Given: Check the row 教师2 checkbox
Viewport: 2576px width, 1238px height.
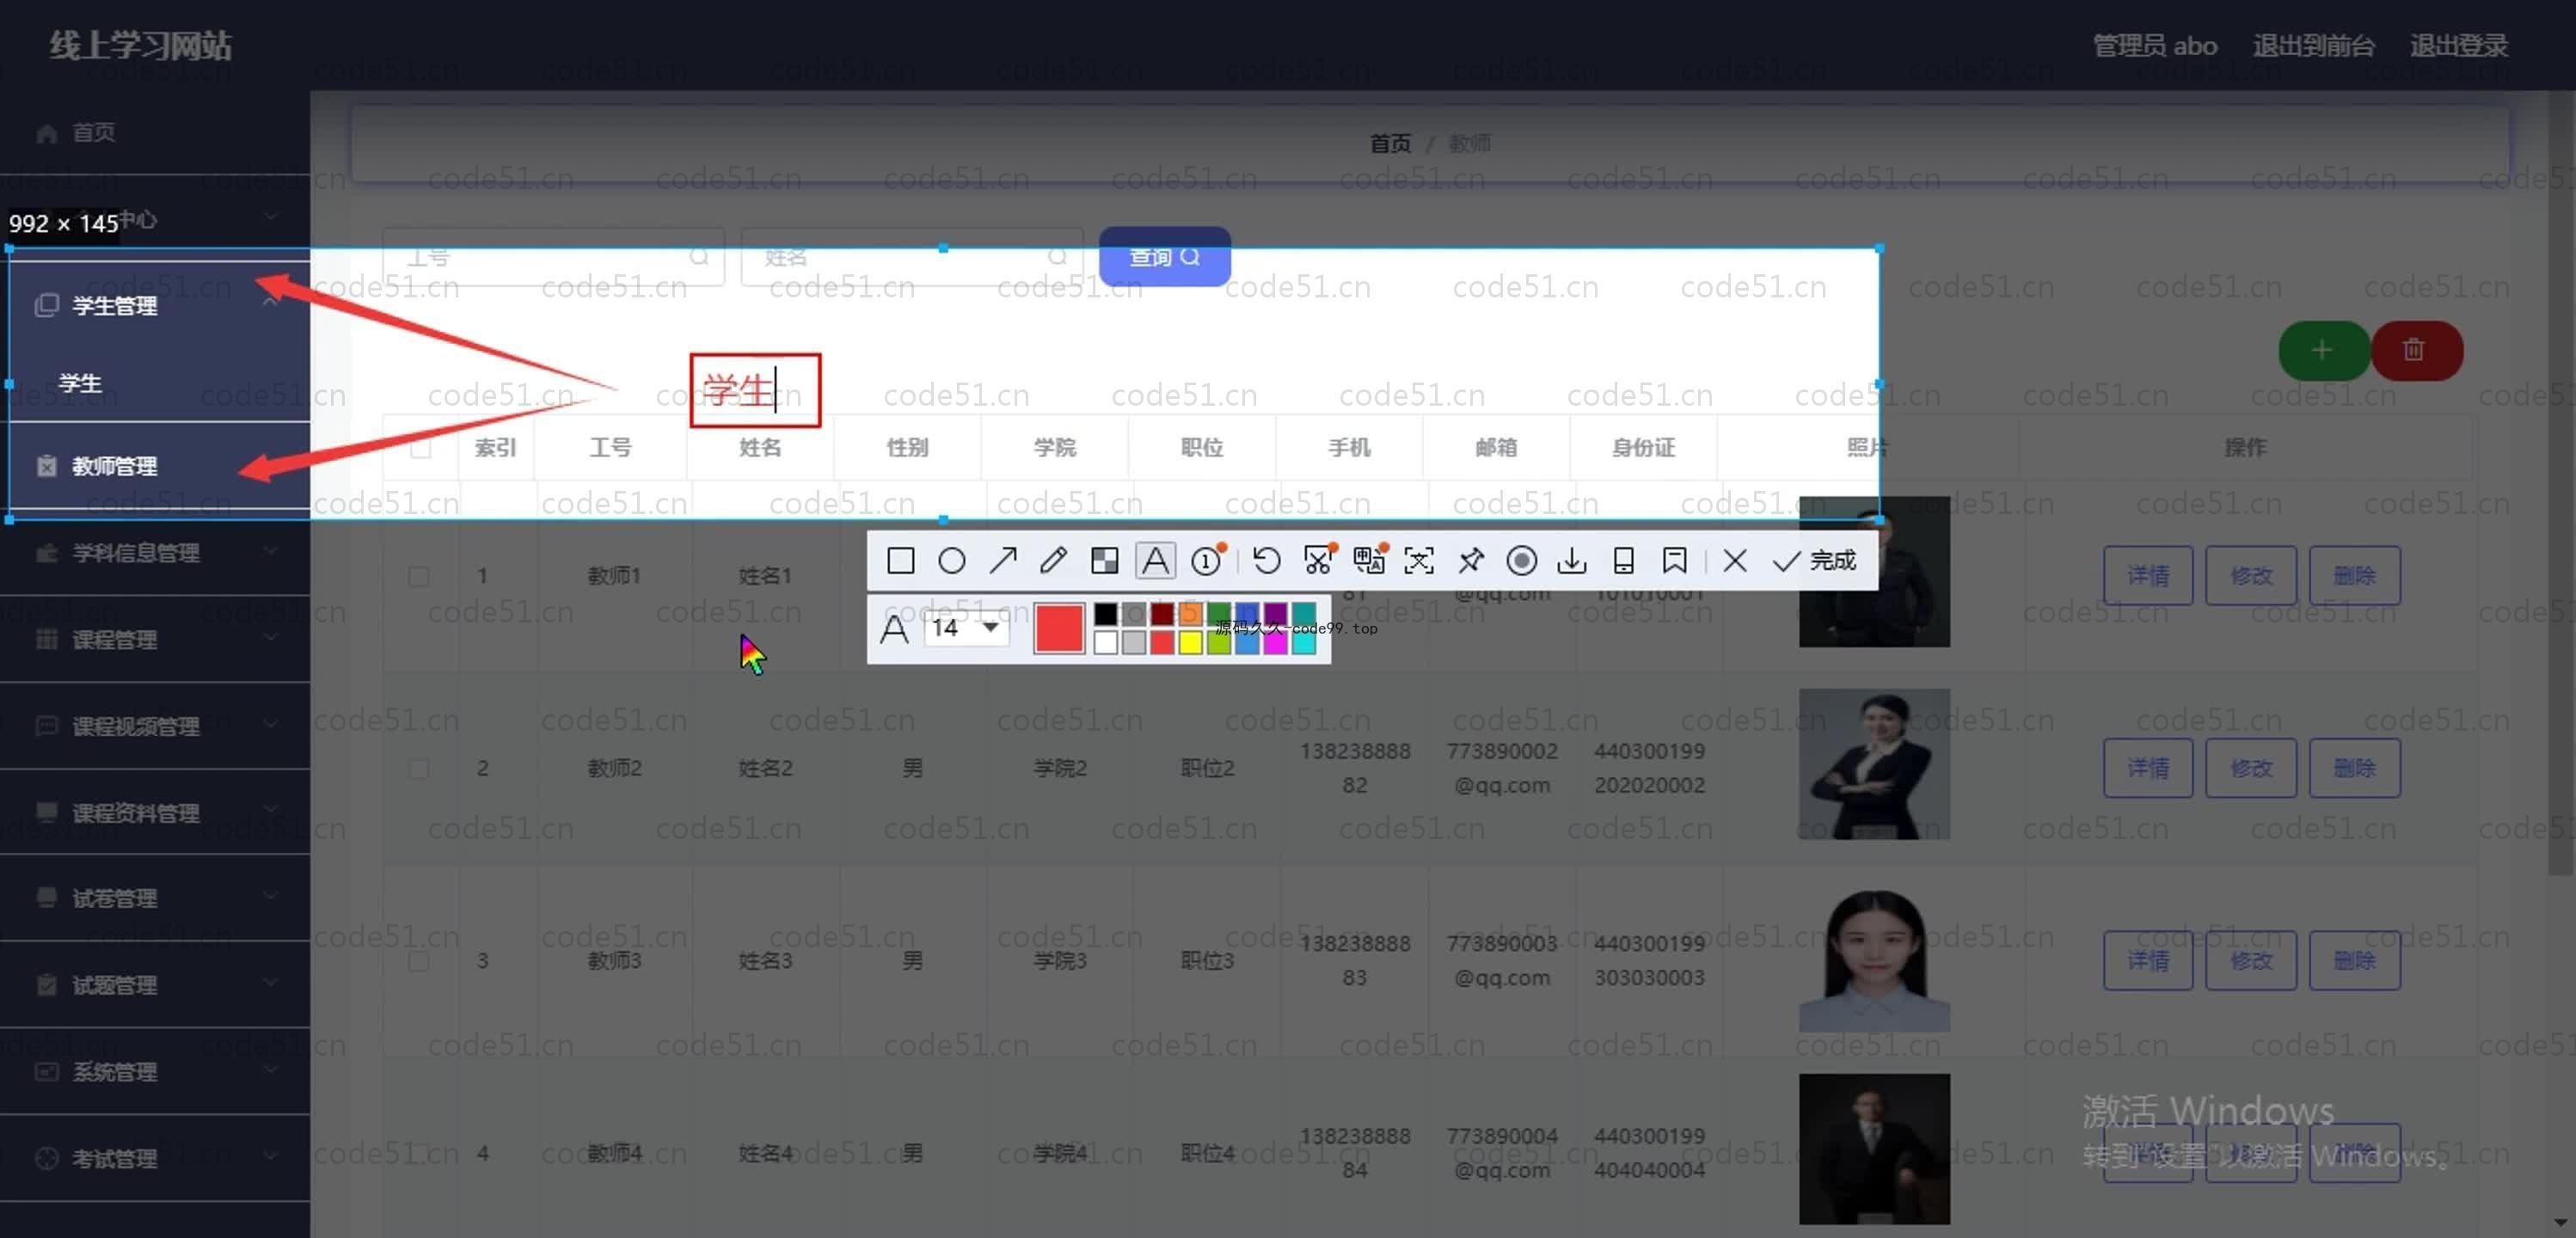Looking at the screenshot, I should coord(419,769).
